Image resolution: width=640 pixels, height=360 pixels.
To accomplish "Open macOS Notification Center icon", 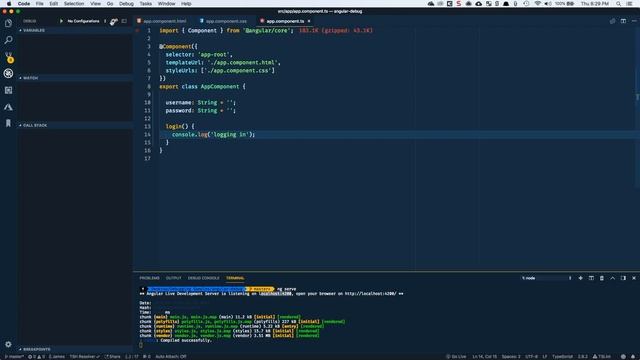I will pos(630,4).
